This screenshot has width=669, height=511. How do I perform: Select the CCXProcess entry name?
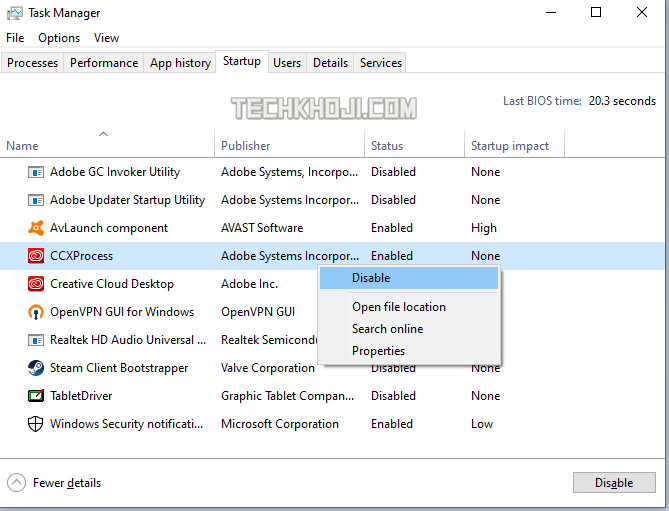pyautogui.click(x=81, y=256)
